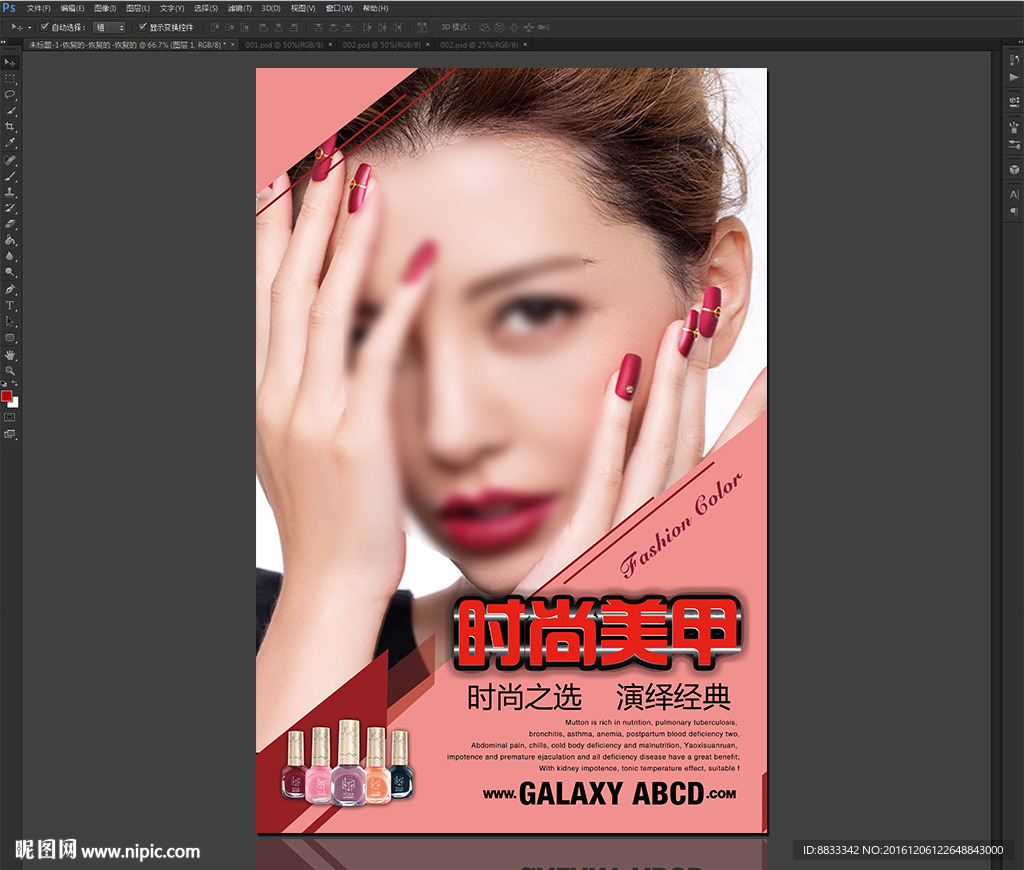Select the Clone Stamp tool
Screen dimensions: 1024x870
(10, 192)
